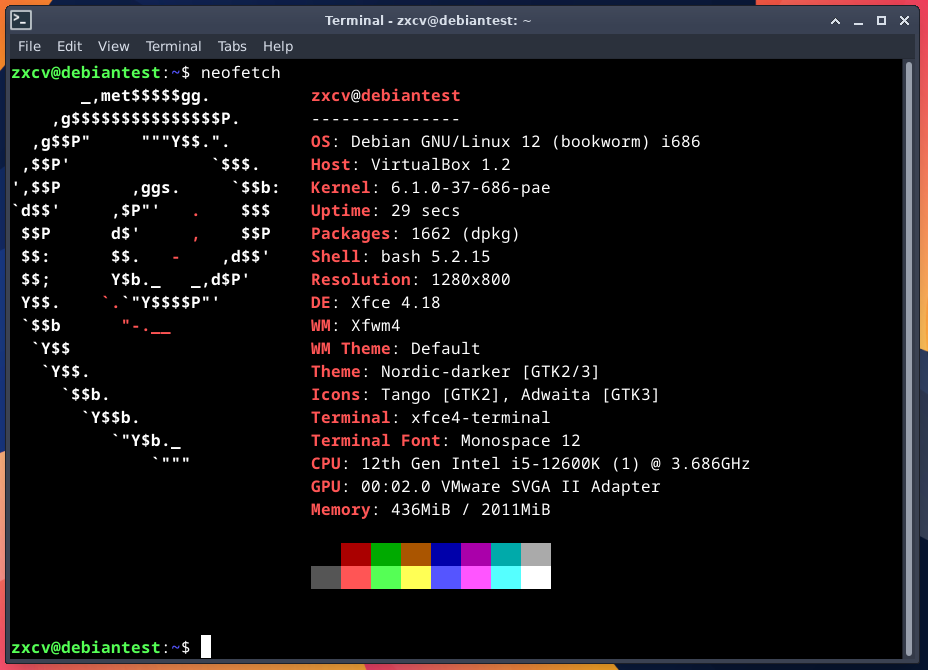Image resolution: width=928 pixels, height=670 pixels.
Task: Click the WM Theme value "Default"
Action: 446,349
